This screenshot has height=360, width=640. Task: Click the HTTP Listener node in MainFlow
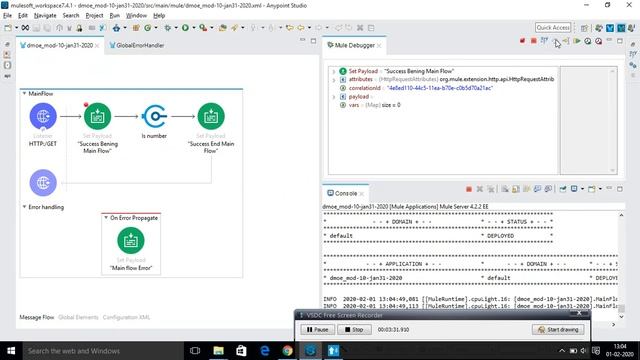click(43, 116)
